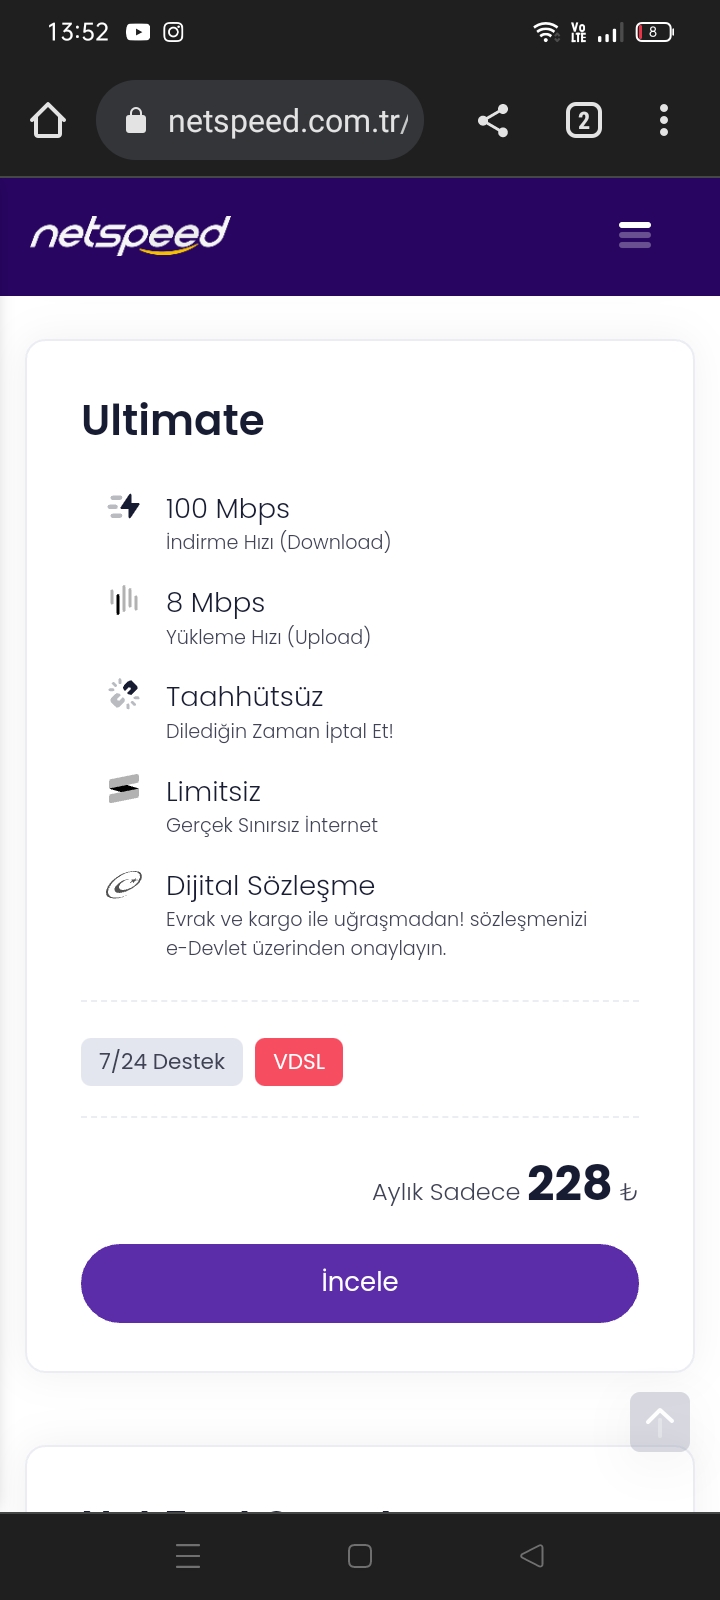This screenshot has height=1600, width=720.
Task: Tap the lock icon in address bar
Action: [x=136, y=121]
